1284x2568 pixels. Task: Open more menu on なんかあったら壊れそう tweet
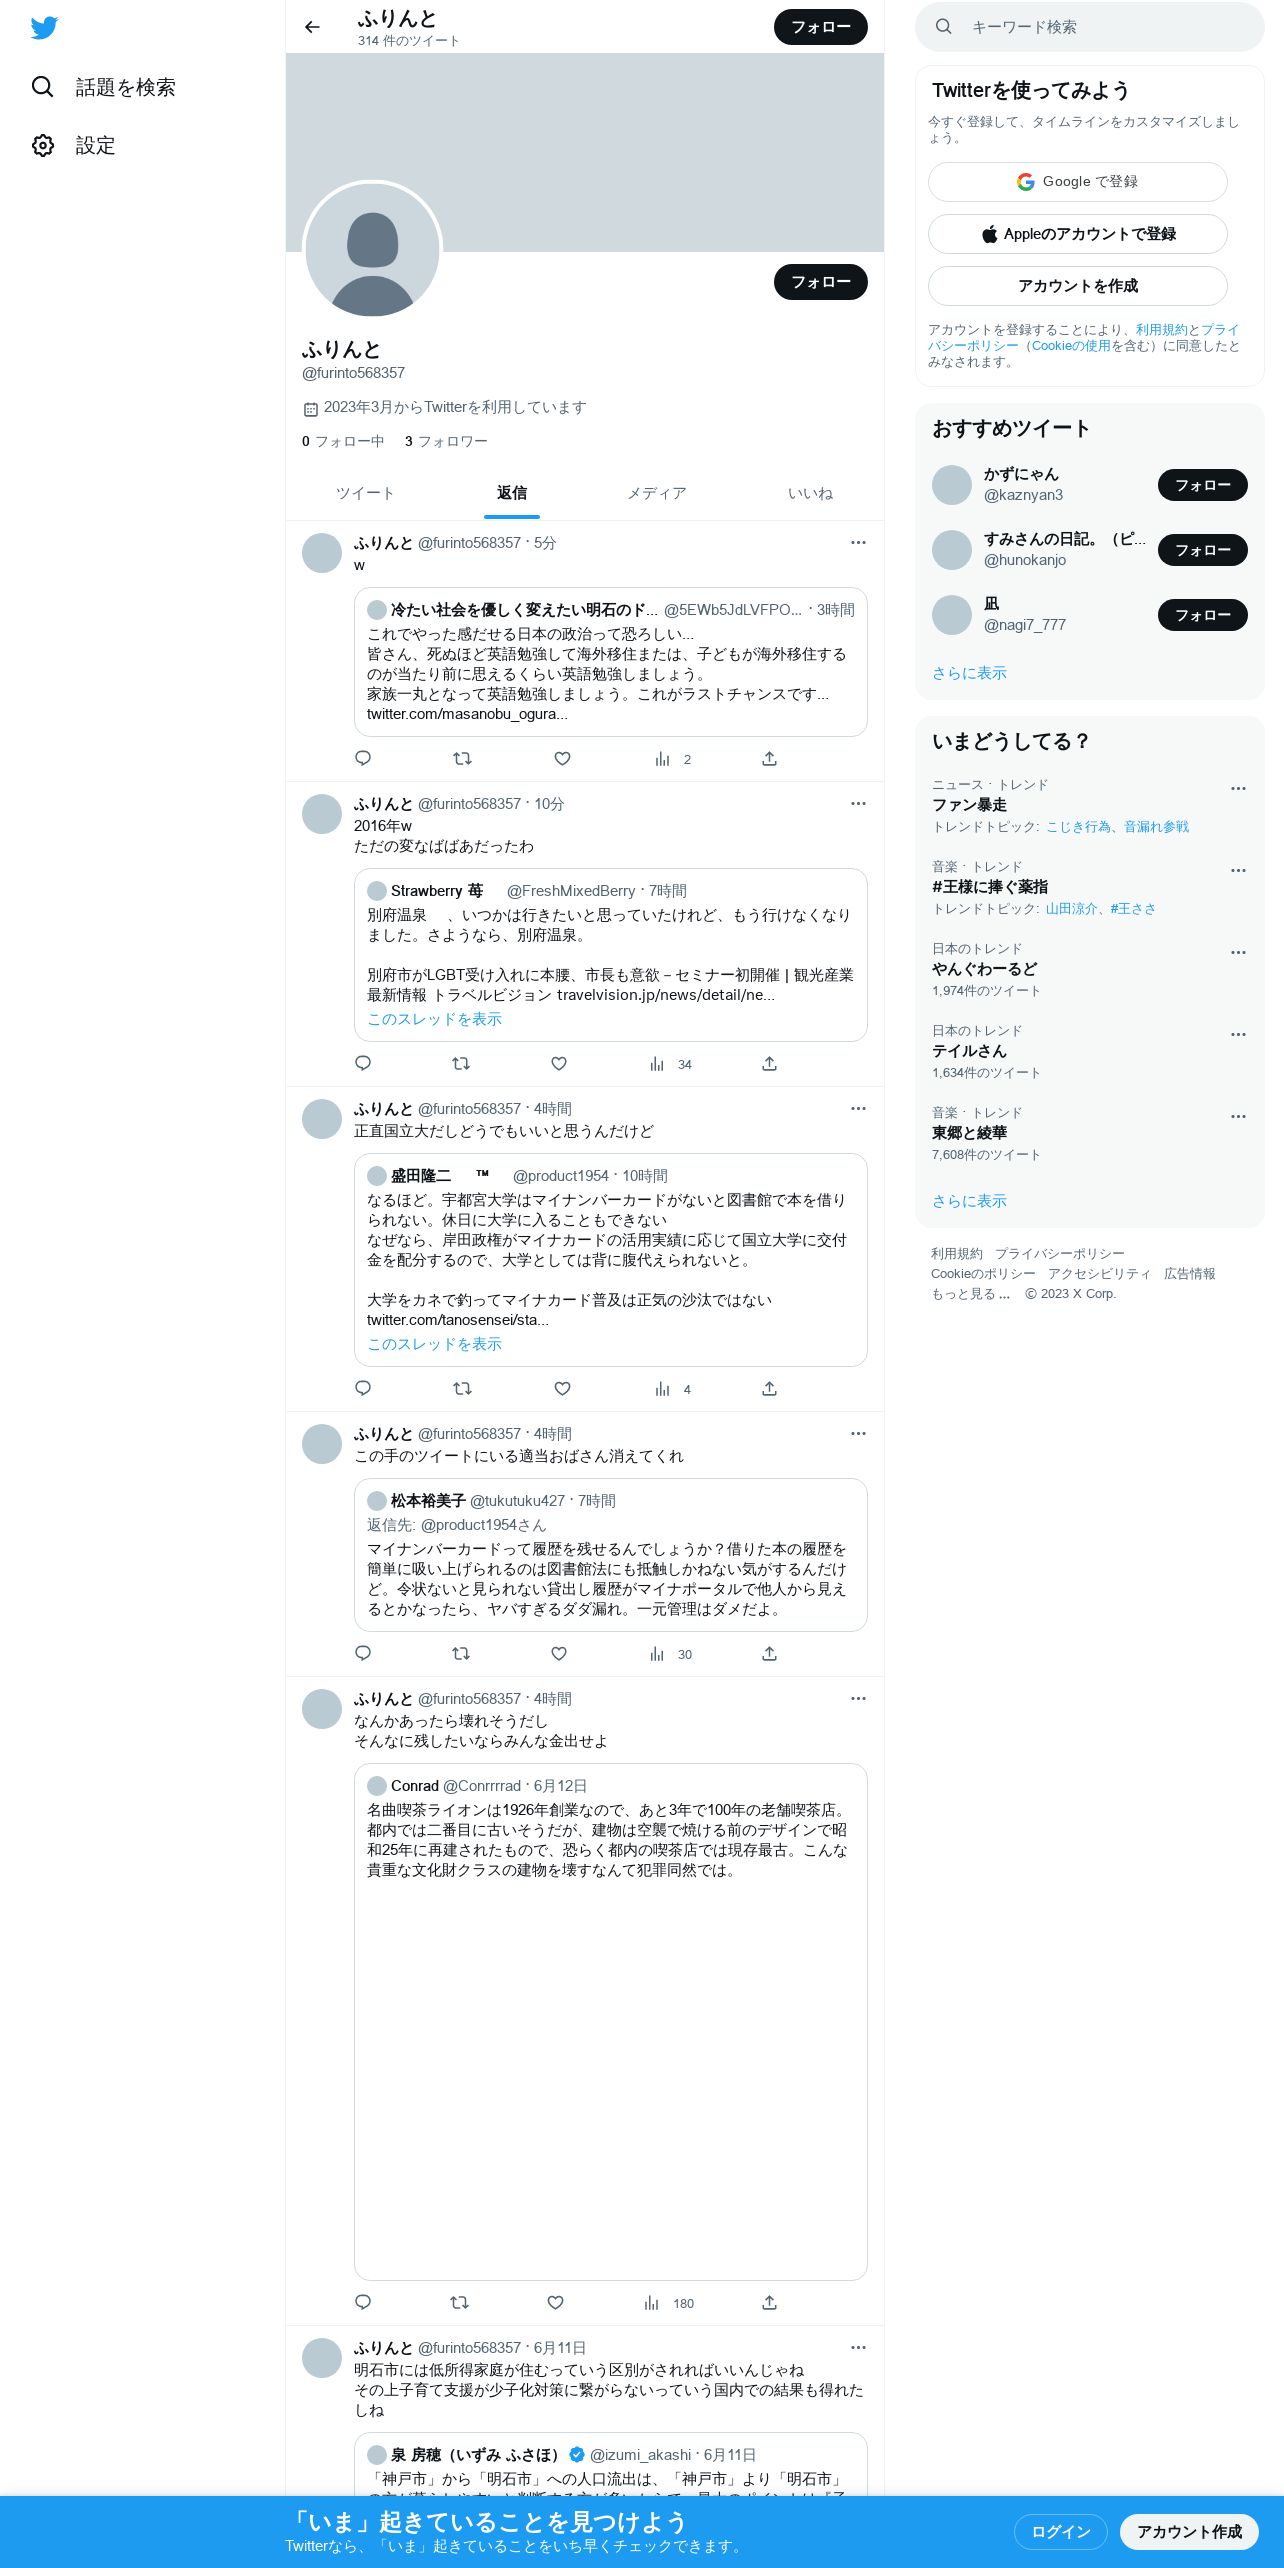(x=858, y=1698)
